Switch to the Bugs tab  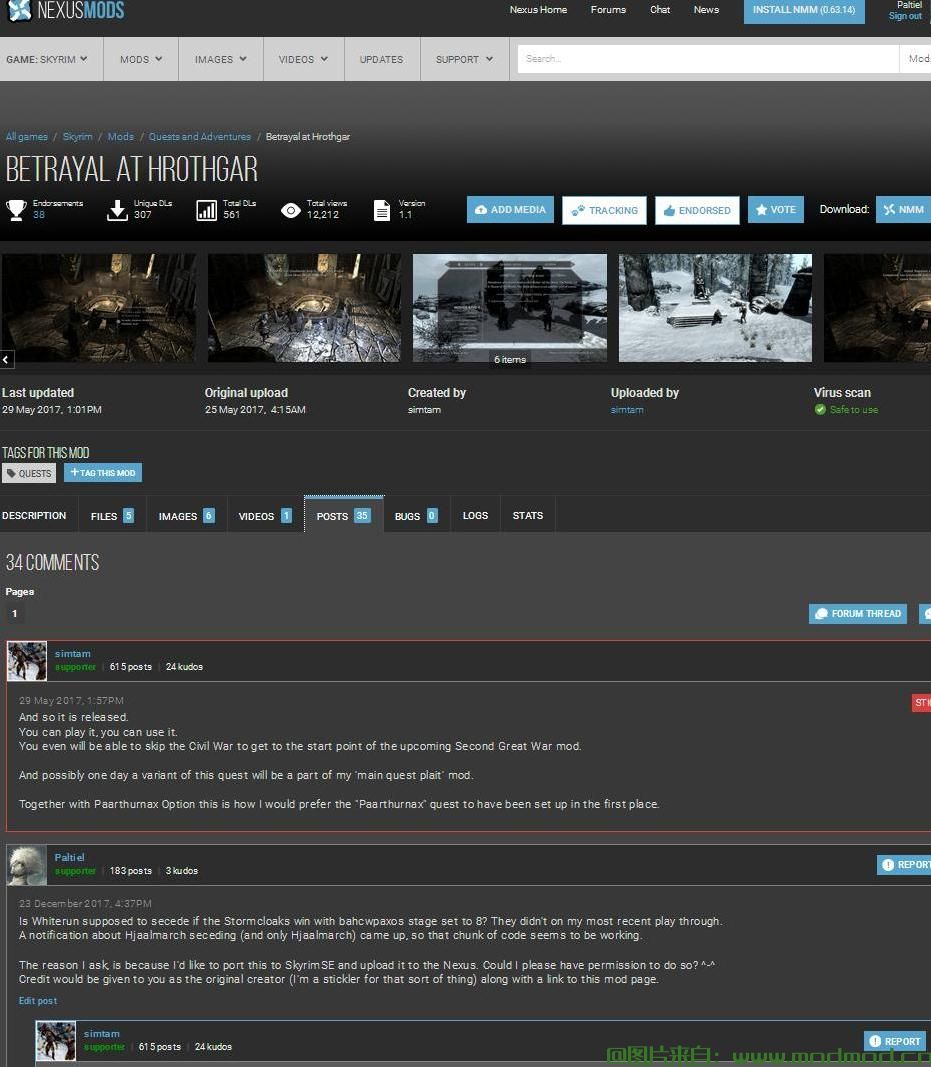point(416,516)
